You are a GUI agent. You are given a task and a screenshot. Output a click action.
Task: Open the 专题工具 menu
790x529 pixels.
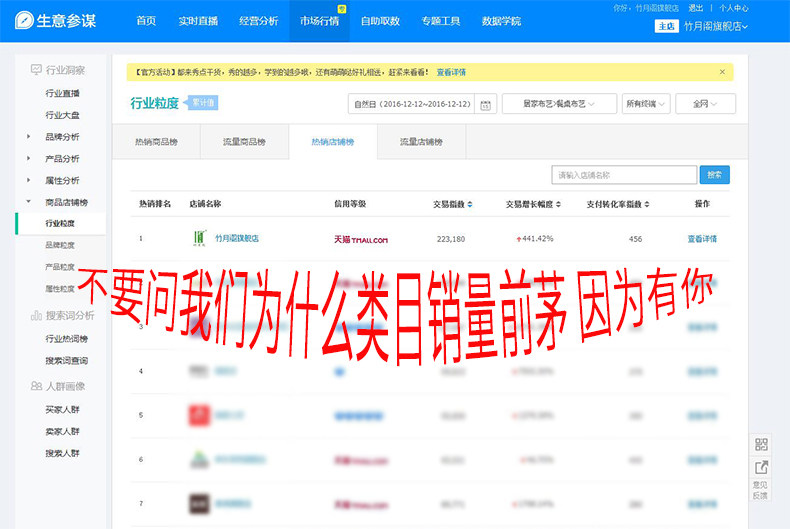(x=441, y=21)
